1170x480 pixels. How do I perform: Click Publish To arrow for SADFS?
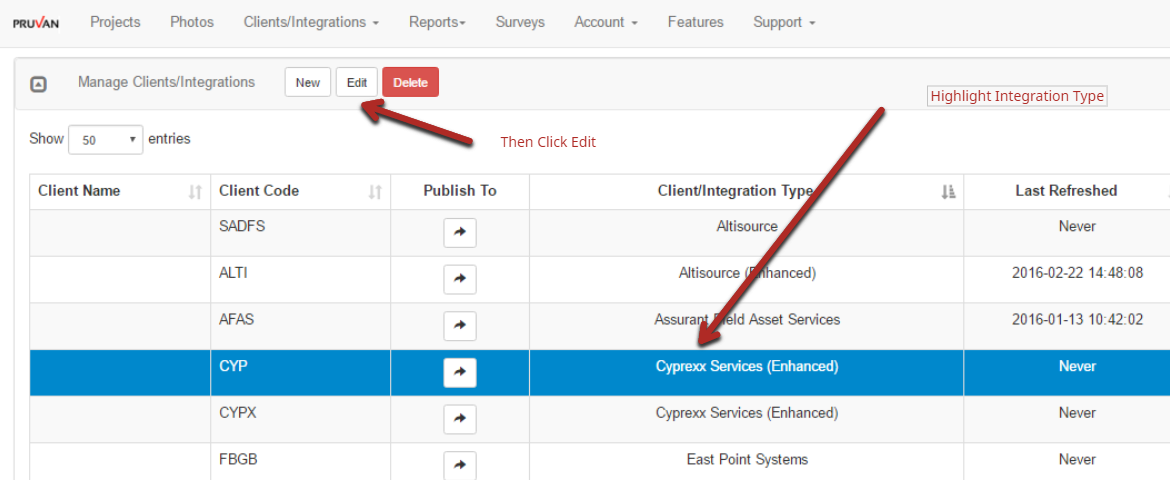point(460,233)
